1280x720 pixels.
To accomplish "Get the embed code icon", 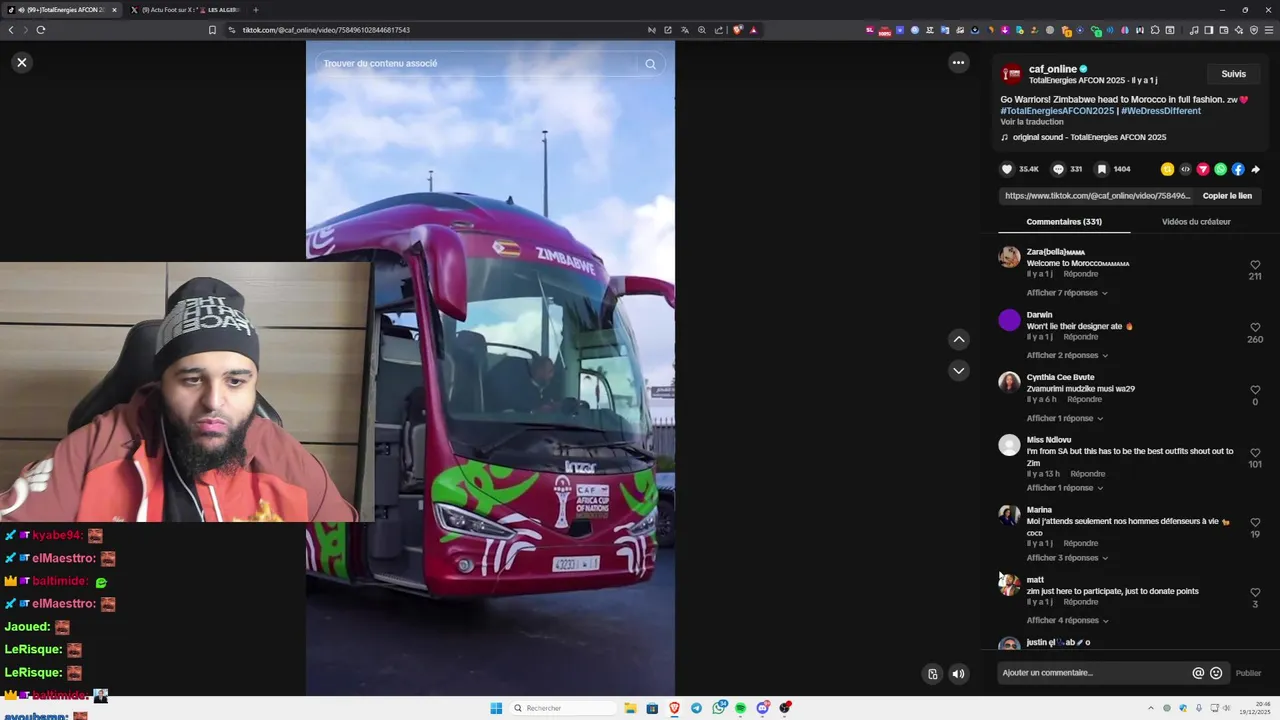I will [x=1185, y=169].
